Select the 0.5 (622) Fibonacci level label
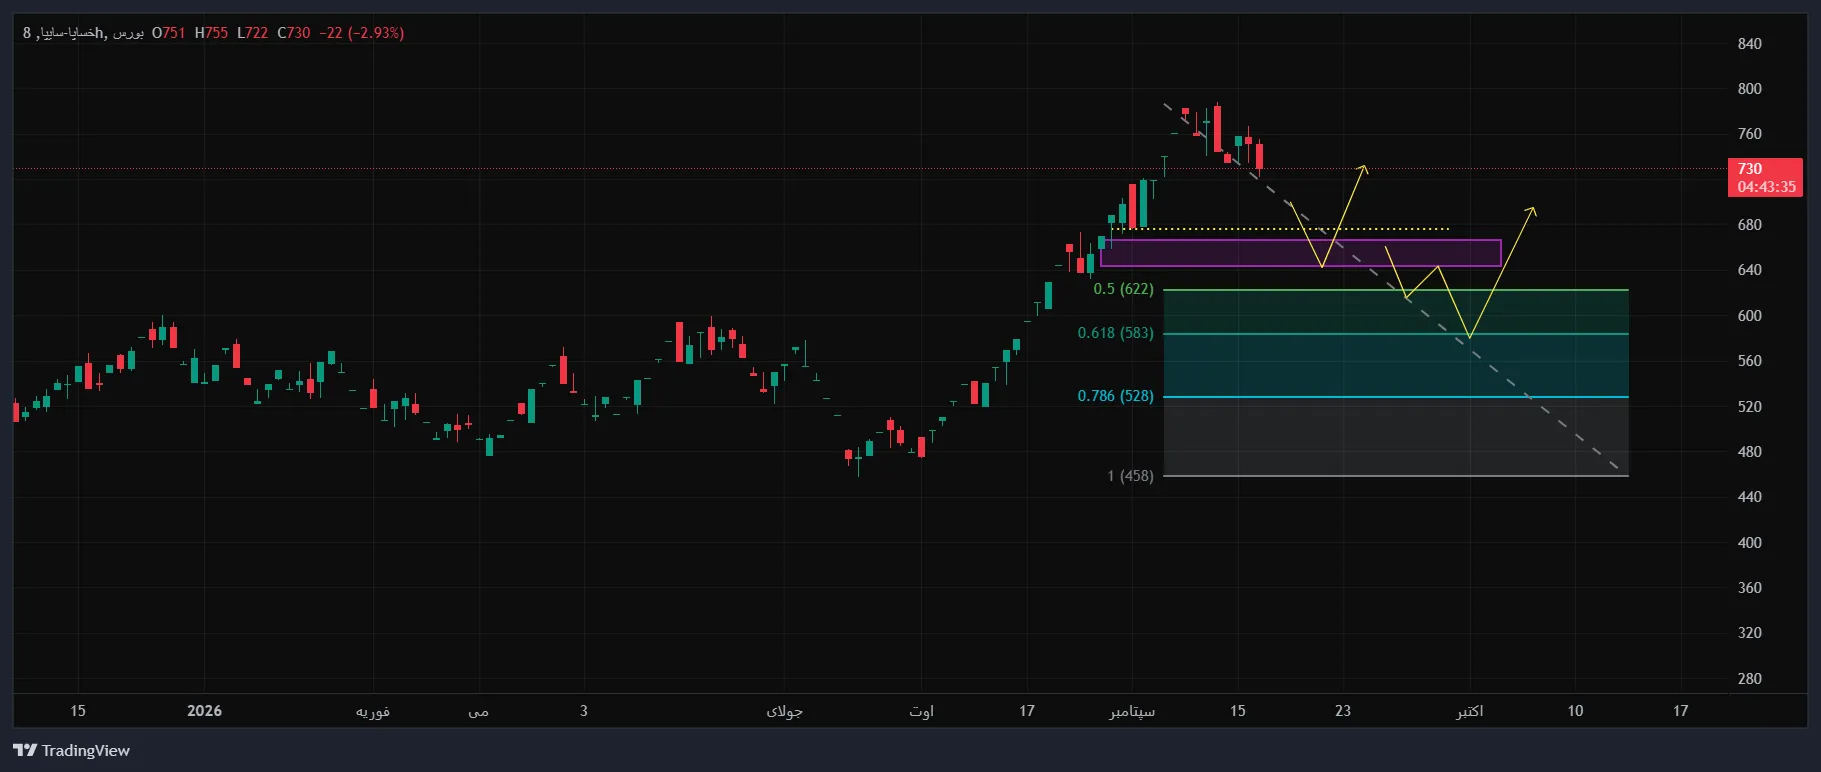 pyautogui.click(x=1123, y=289)
